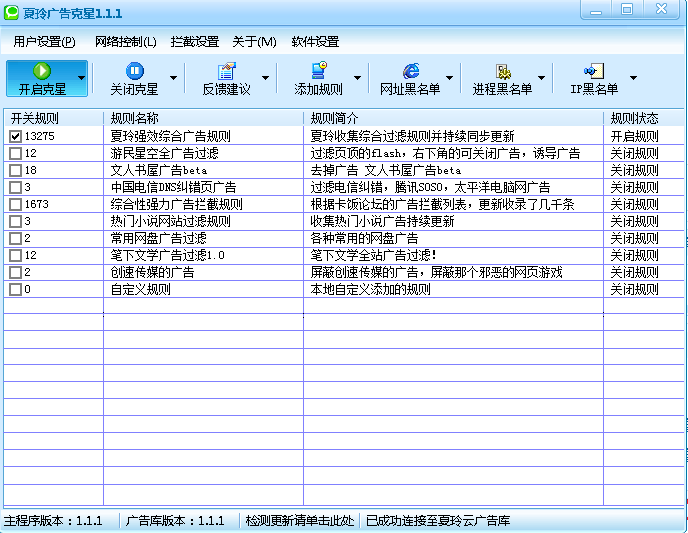
Task: Open the 网络控制(L) menu
Action: 125,42
